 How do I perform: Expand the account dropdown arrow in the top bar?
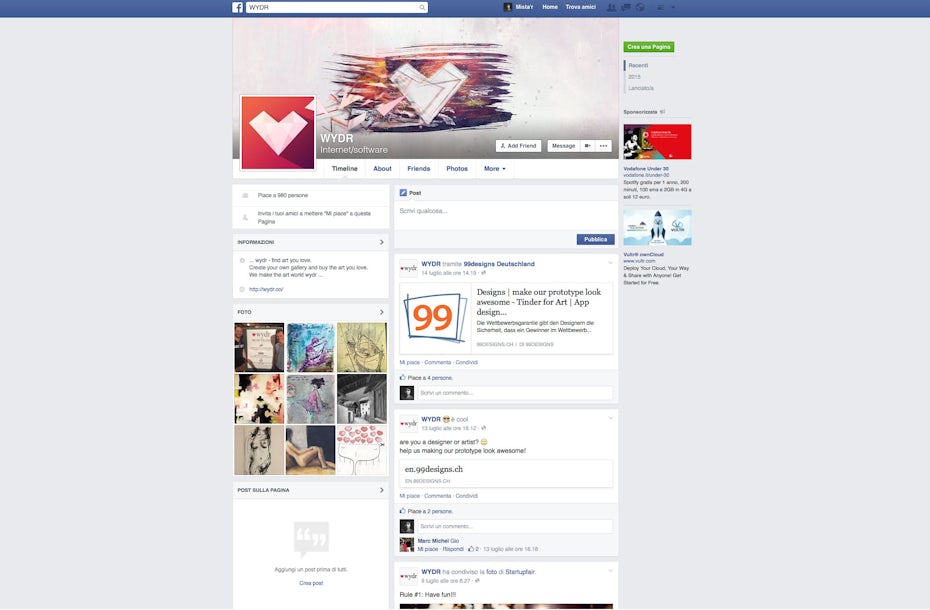(x=673, y=7)
